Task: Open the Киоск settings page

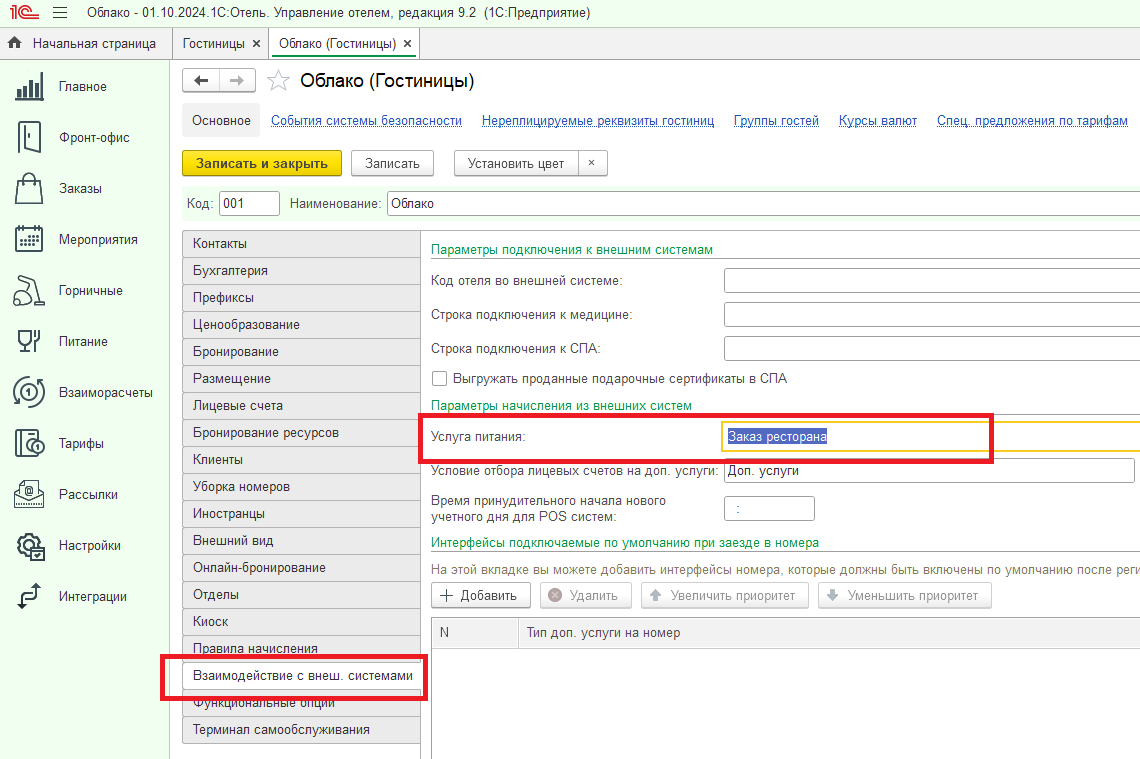Action: [x=301, y=621]
